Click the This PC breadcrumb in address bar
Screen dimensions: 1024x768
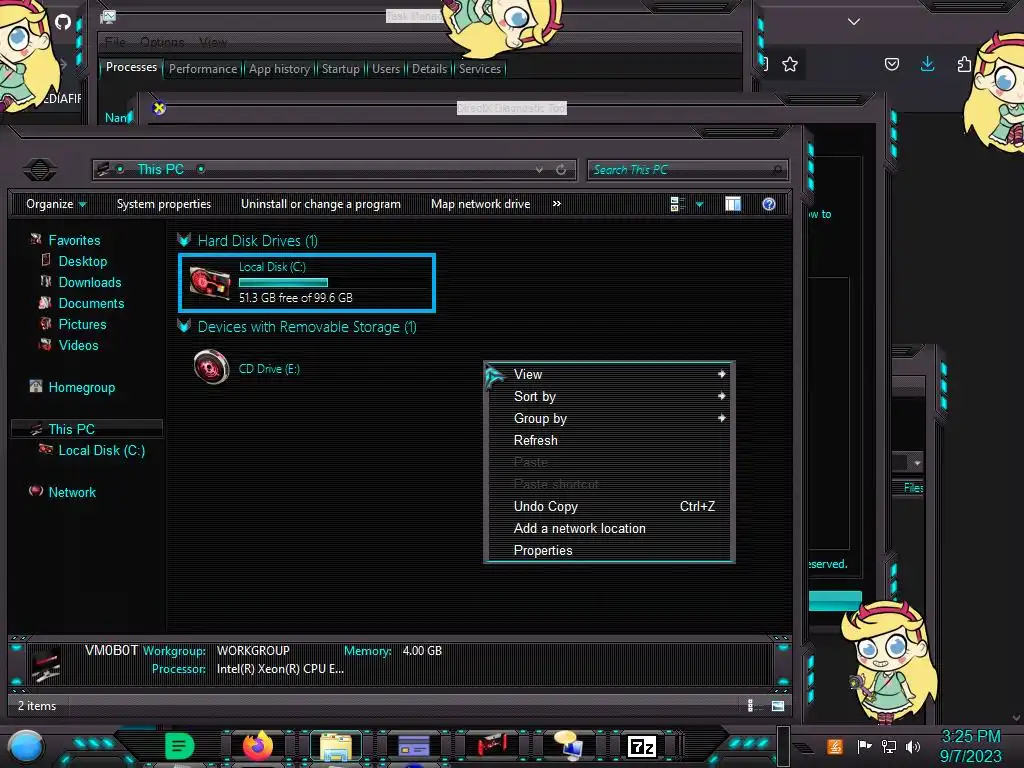tap(160, 169)
